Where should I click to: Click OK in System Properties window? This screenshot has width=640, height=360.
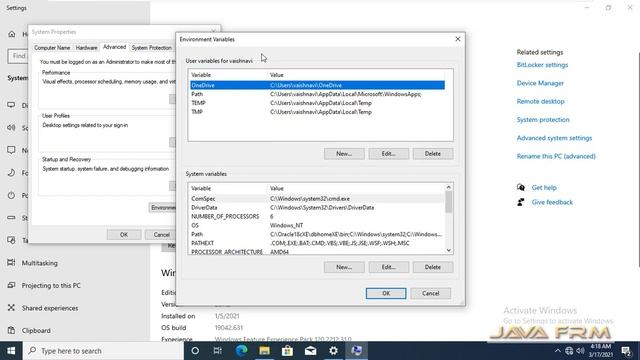[x=124, y=235]
